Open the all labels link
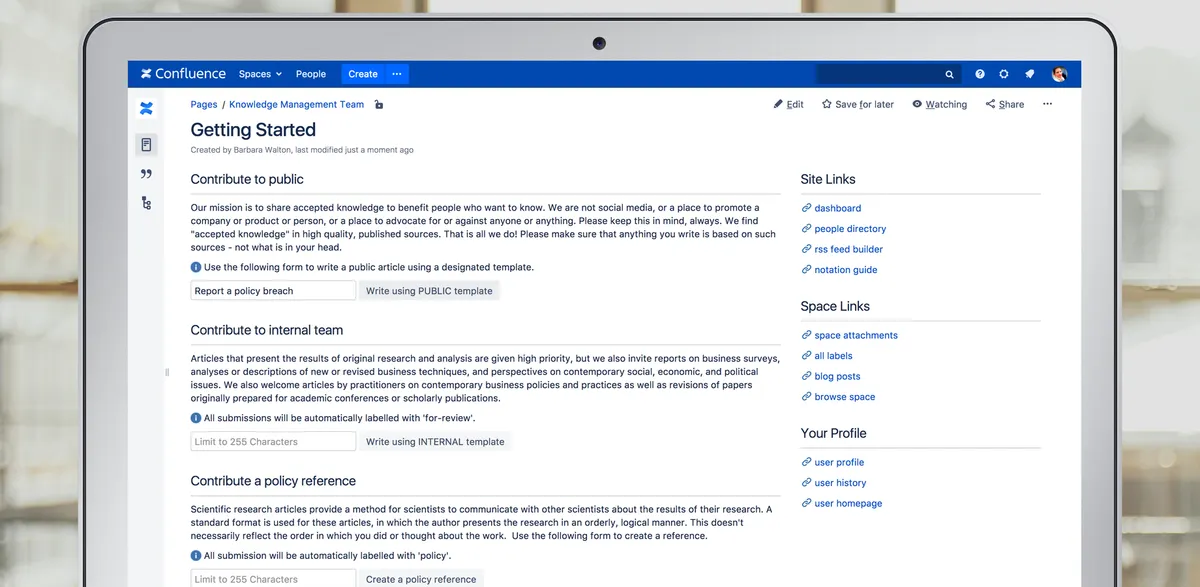The width and height of the screenshot is (1200, 587). coord(833,356)
